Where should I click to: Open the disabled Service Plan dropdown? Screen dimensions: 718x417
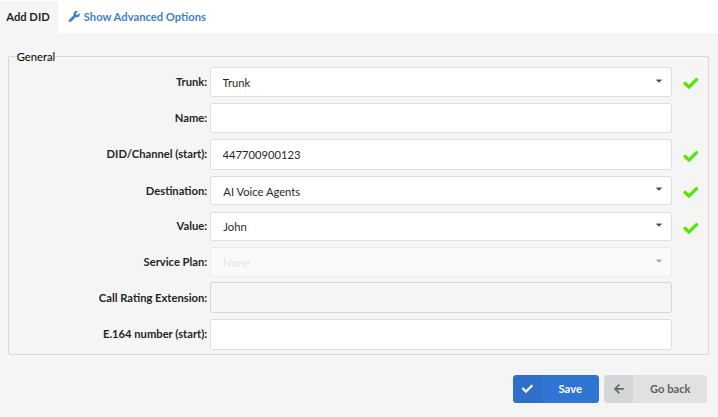pyautogui.click(x=441, y=262)
